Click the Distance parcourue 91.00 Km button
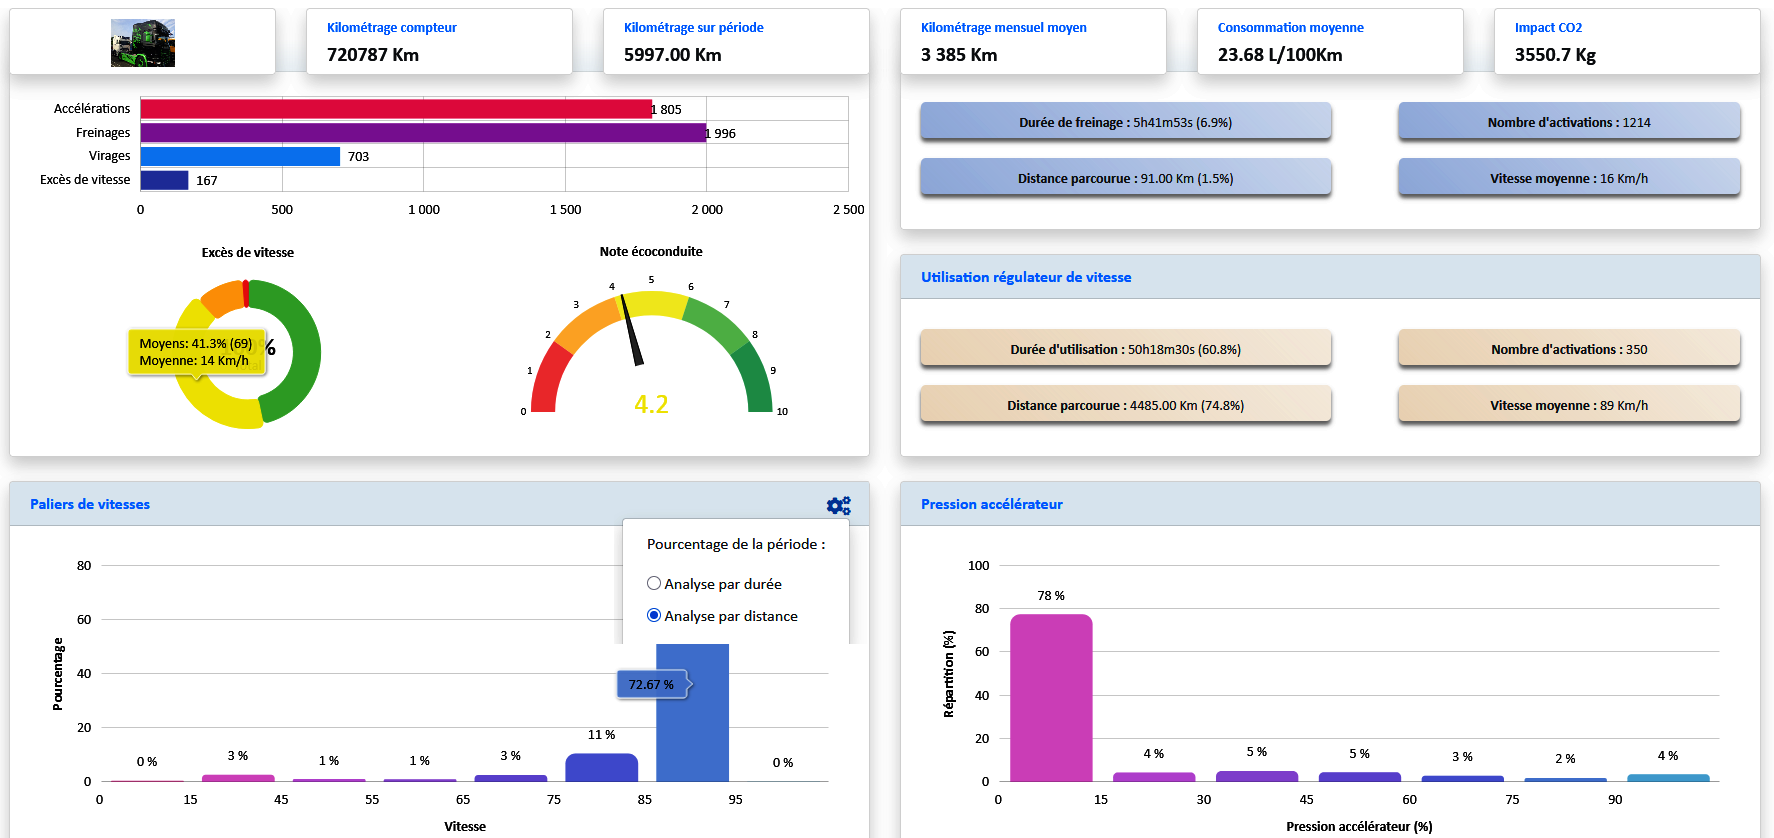1774x838 pixels. point(1125,178)
